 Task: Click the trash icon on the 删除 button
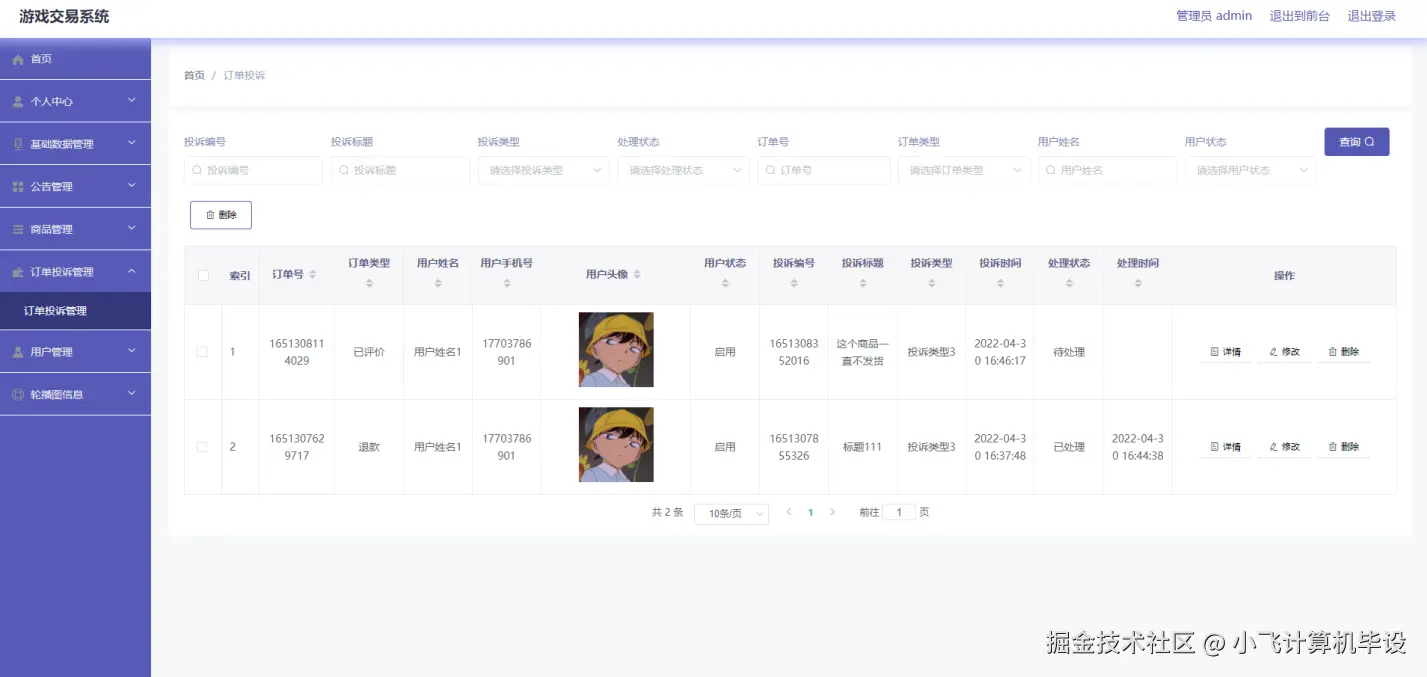pyautogui.click(x=210, y=214)
